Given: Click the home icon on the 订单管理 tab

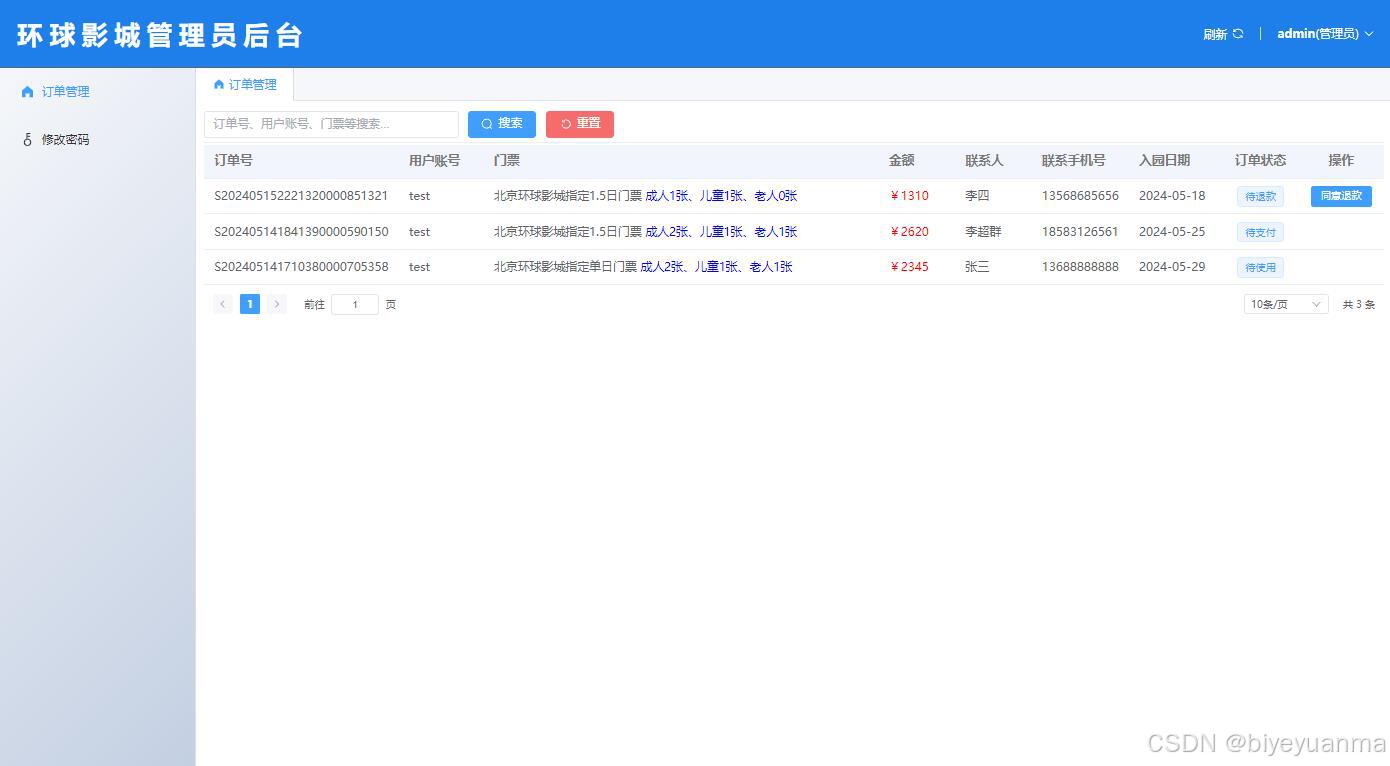Looking at the screenshot, I should (218, 84).
